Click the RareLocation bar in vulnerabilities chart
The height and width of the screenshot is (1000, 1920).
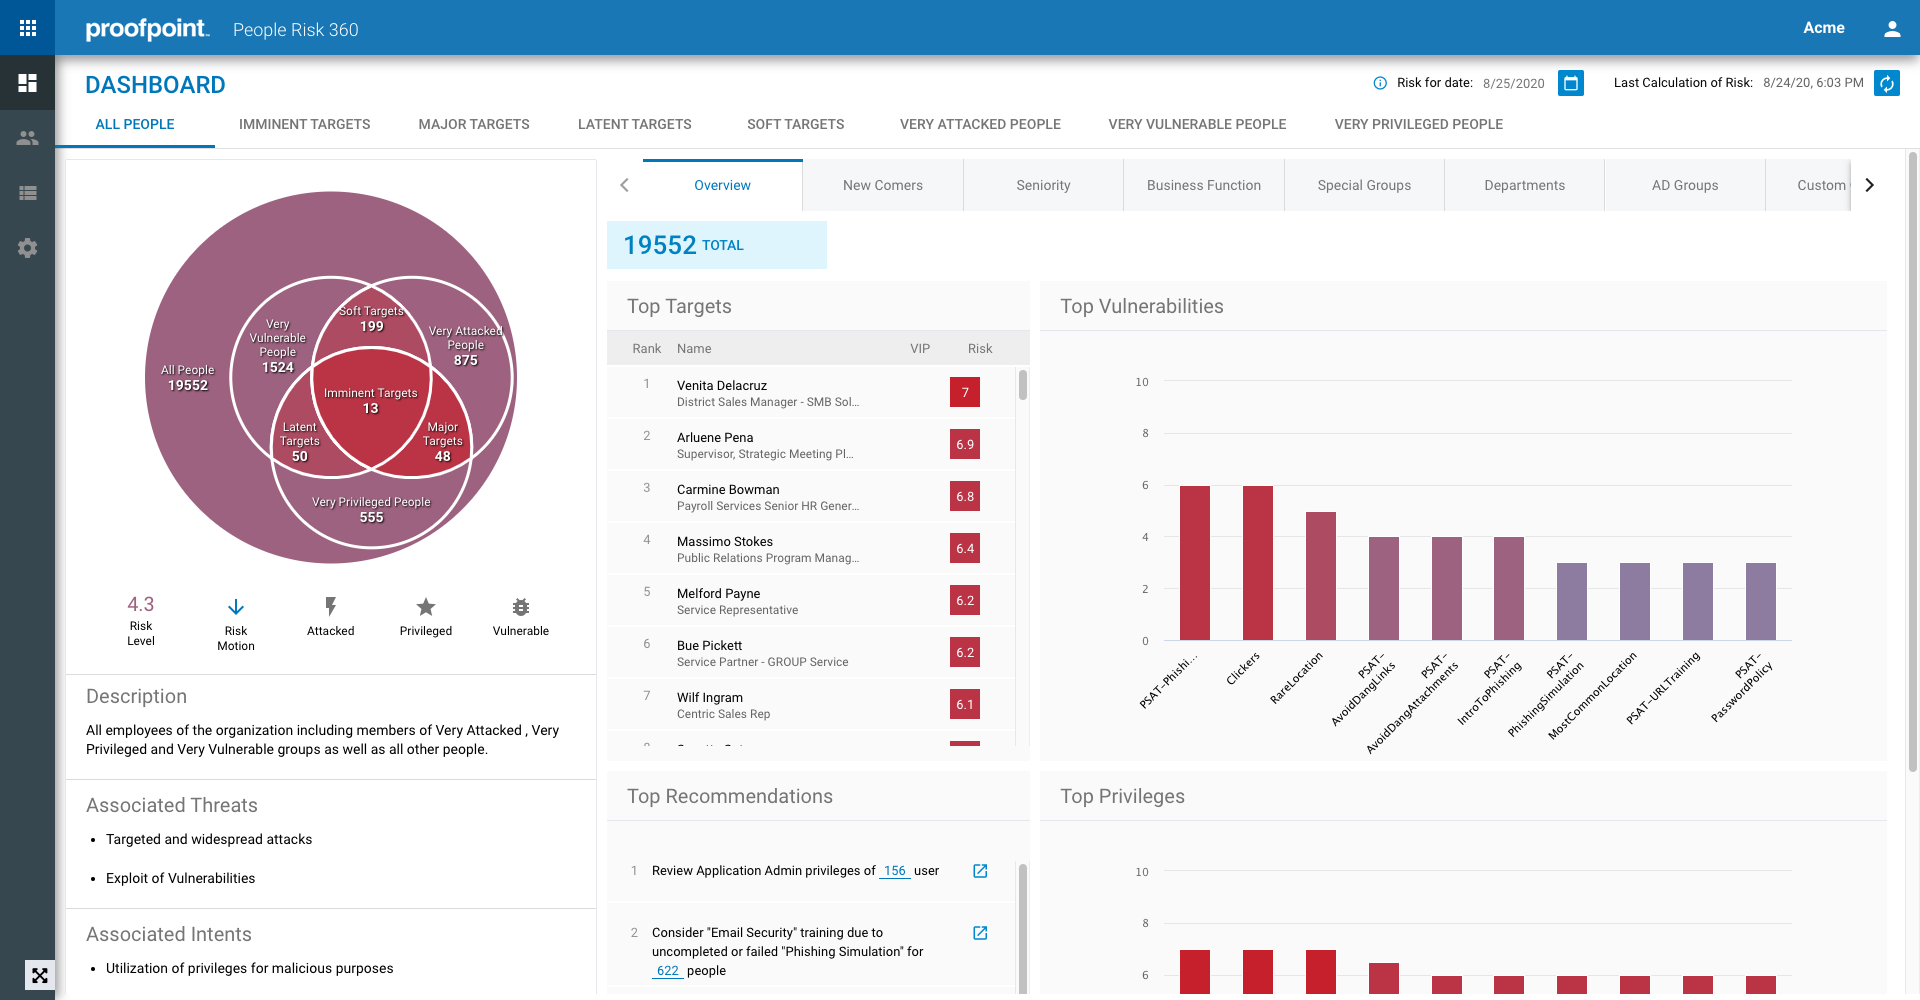[x=1321, y=576]
